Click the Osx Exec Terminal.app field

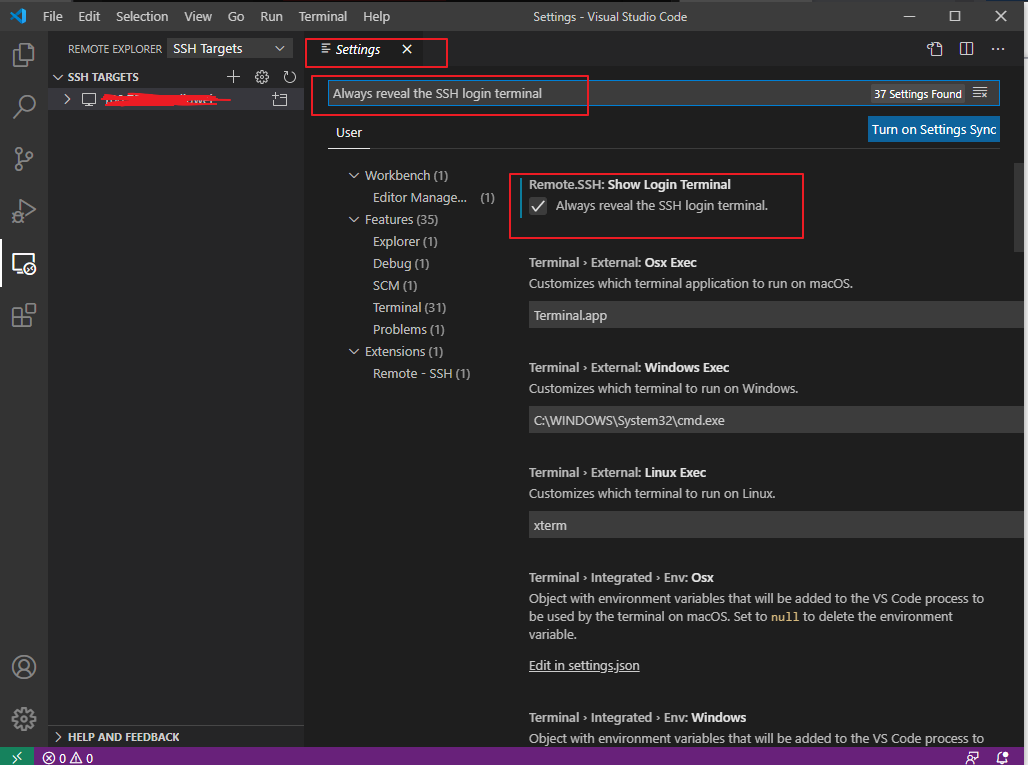778,315
